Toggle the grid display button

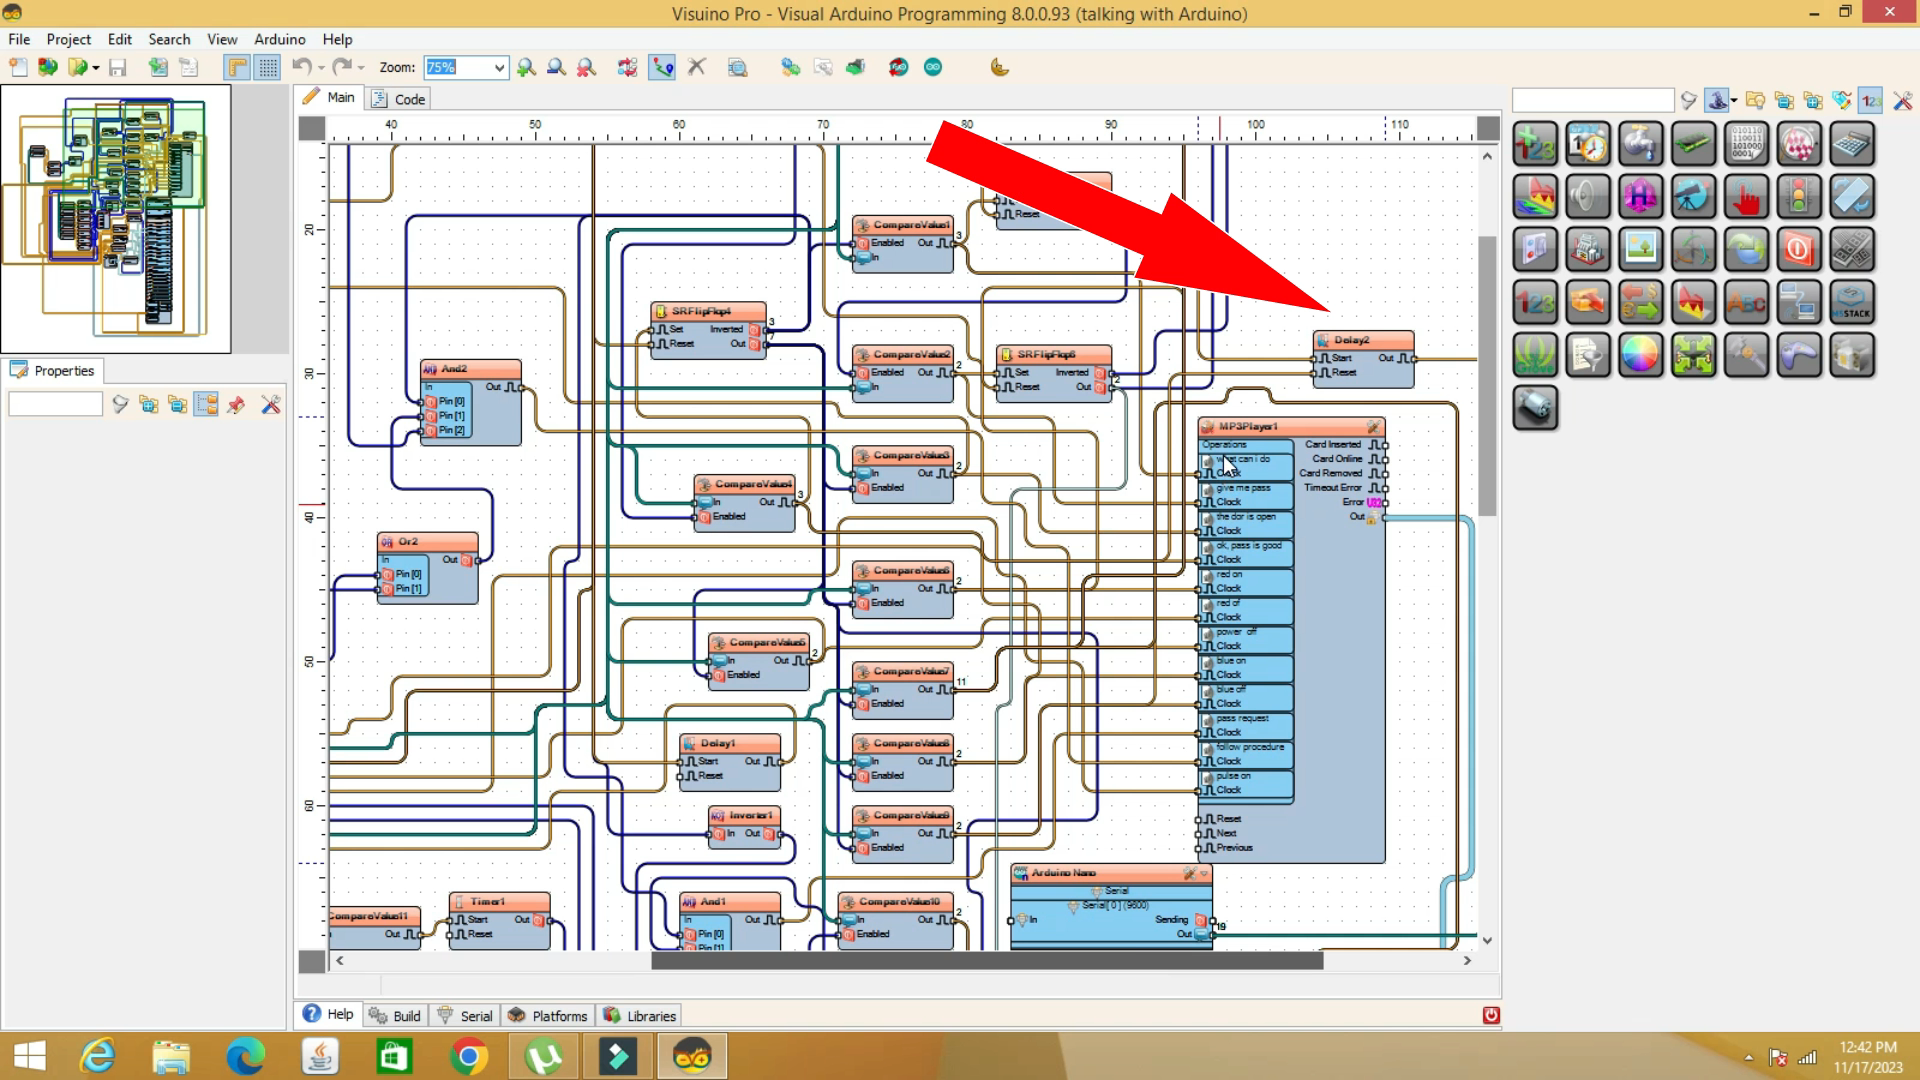[x=268, y=67]
